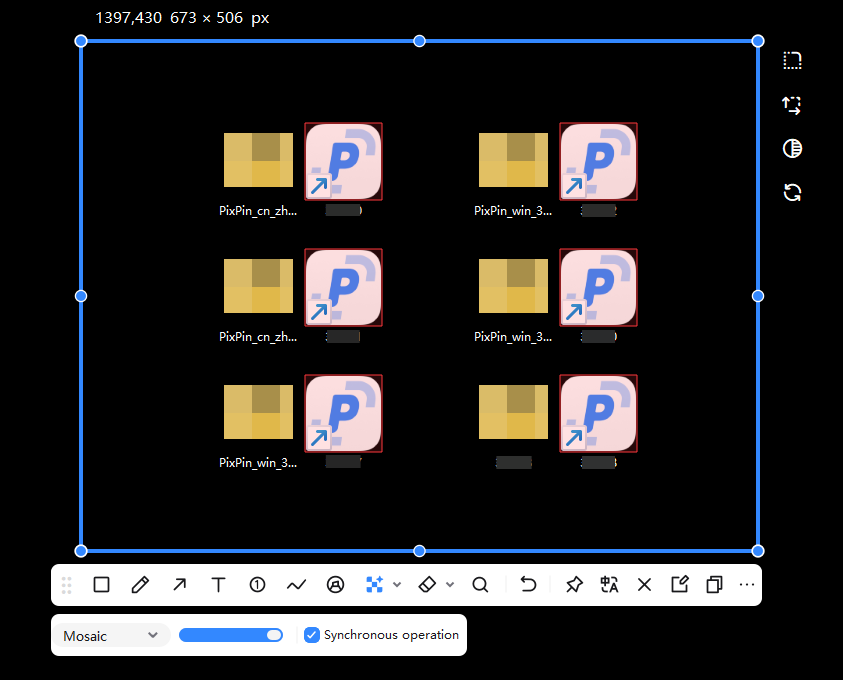Click the bottom-center edge selection handle
Screen dimensions: 843x680
click(x=419, y=550)
